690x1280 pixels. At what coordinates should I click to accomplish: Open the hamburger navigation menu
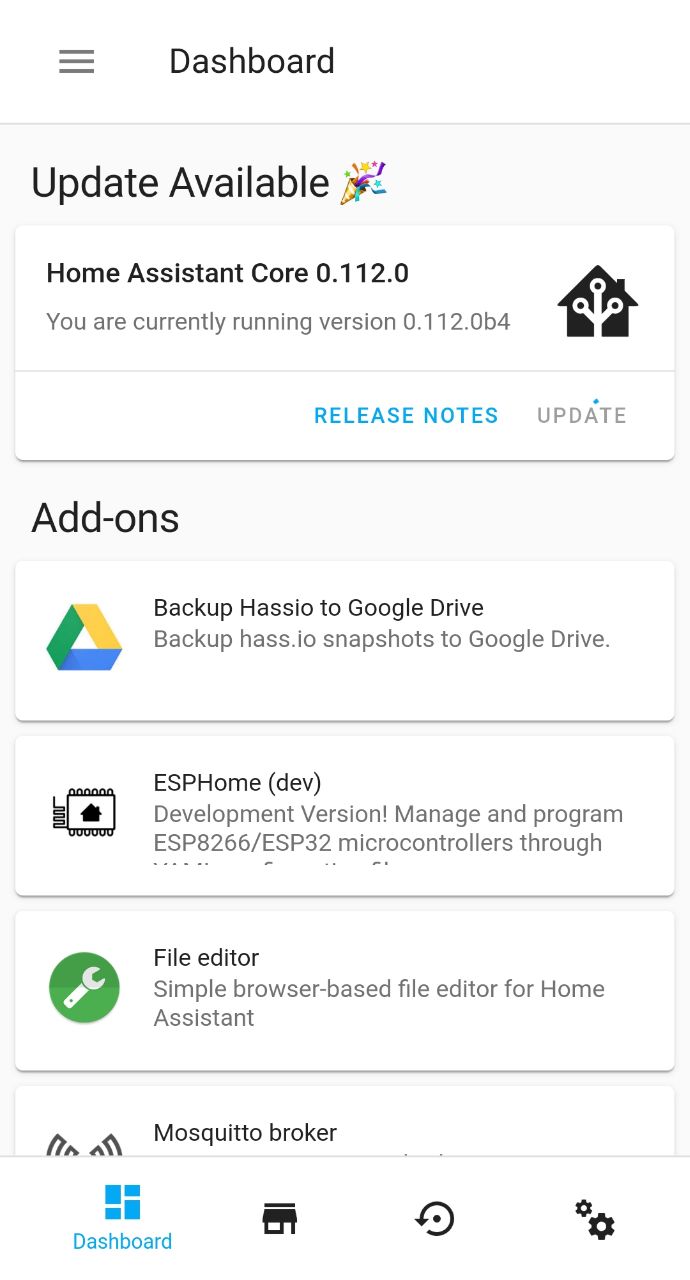(77, 62)
